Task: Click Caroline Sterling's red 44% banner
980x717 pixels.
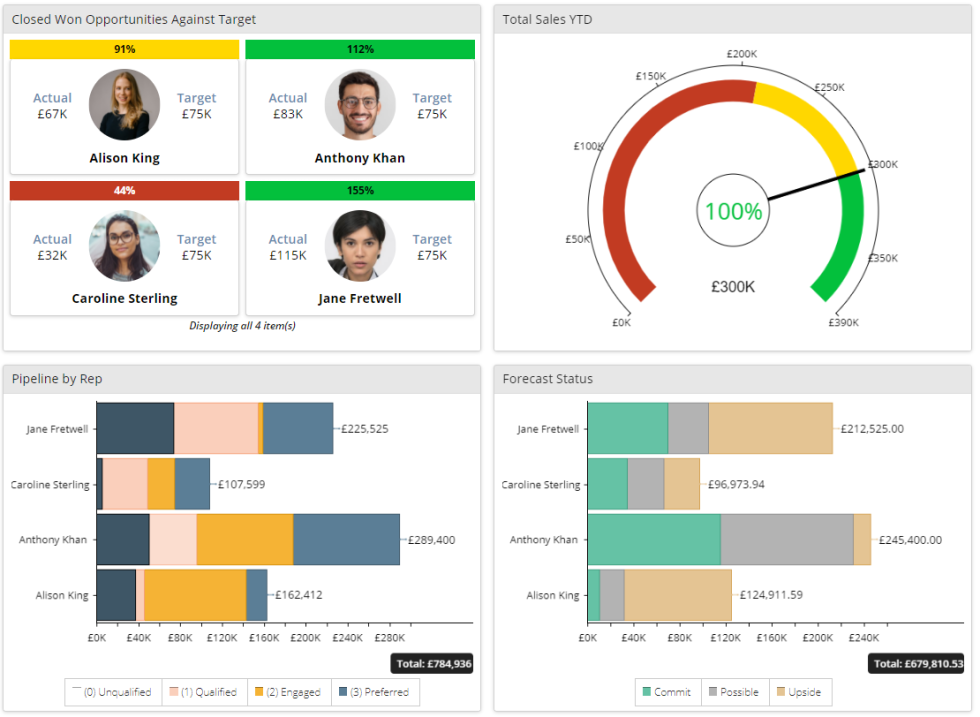Action: [x=124, y=191]
